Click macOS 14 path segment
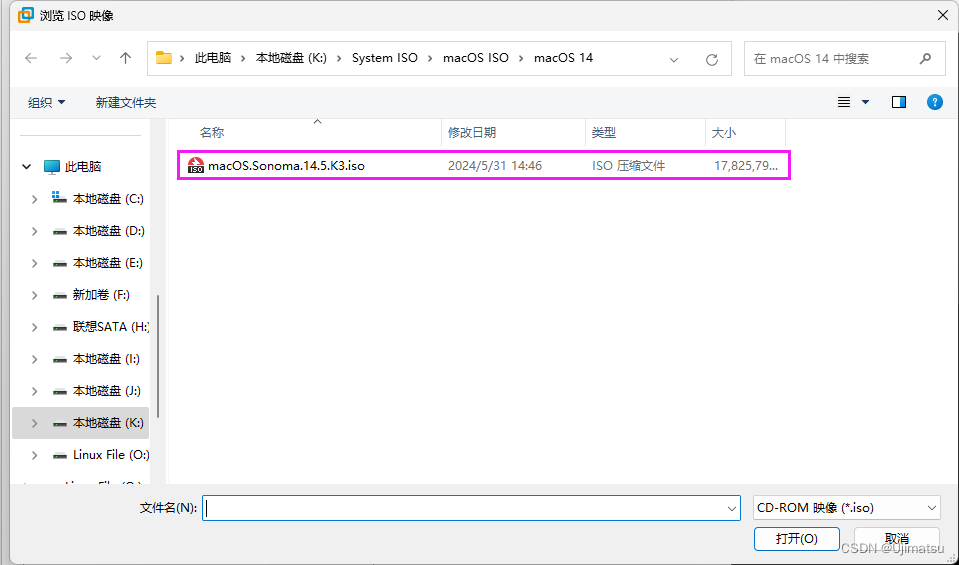 click(x=563, y=58)
